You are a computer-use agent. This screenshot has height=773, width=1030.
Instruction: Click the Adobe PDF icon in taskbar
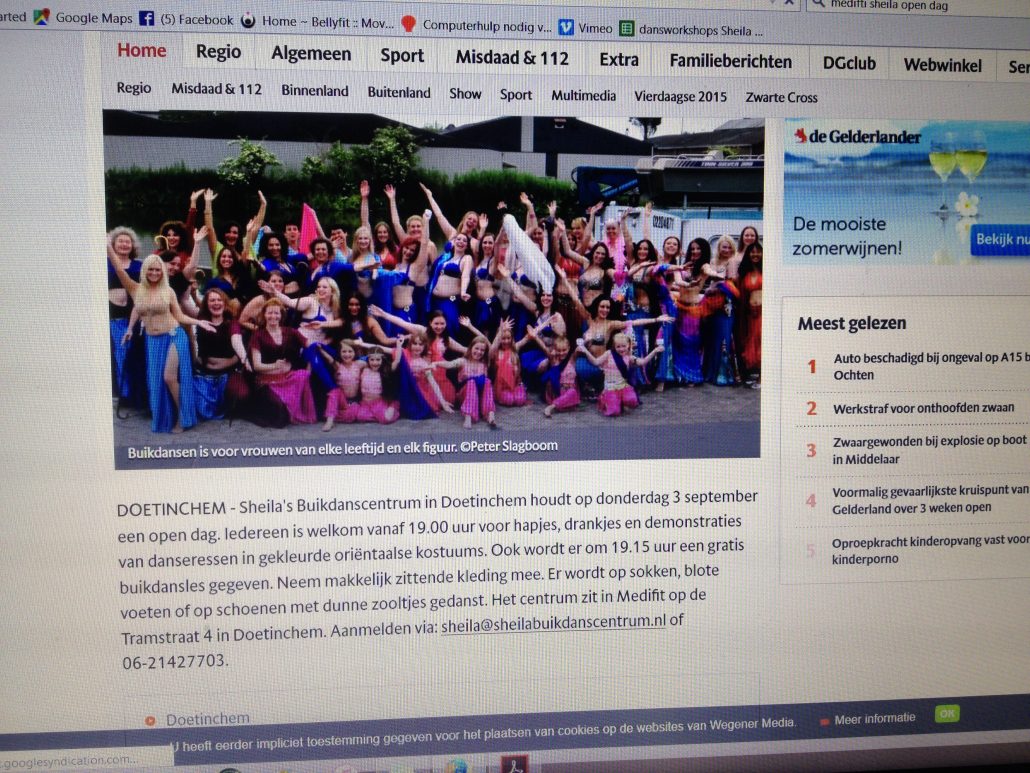click(514, 765)
